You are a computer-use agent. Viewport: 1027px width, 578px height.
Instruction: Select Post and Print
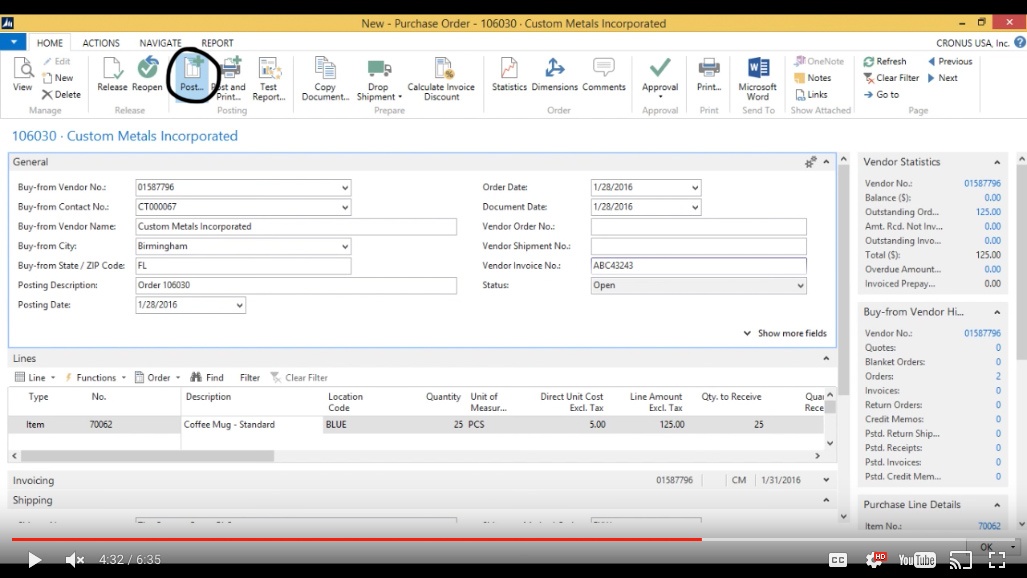(x=231, y=79)
